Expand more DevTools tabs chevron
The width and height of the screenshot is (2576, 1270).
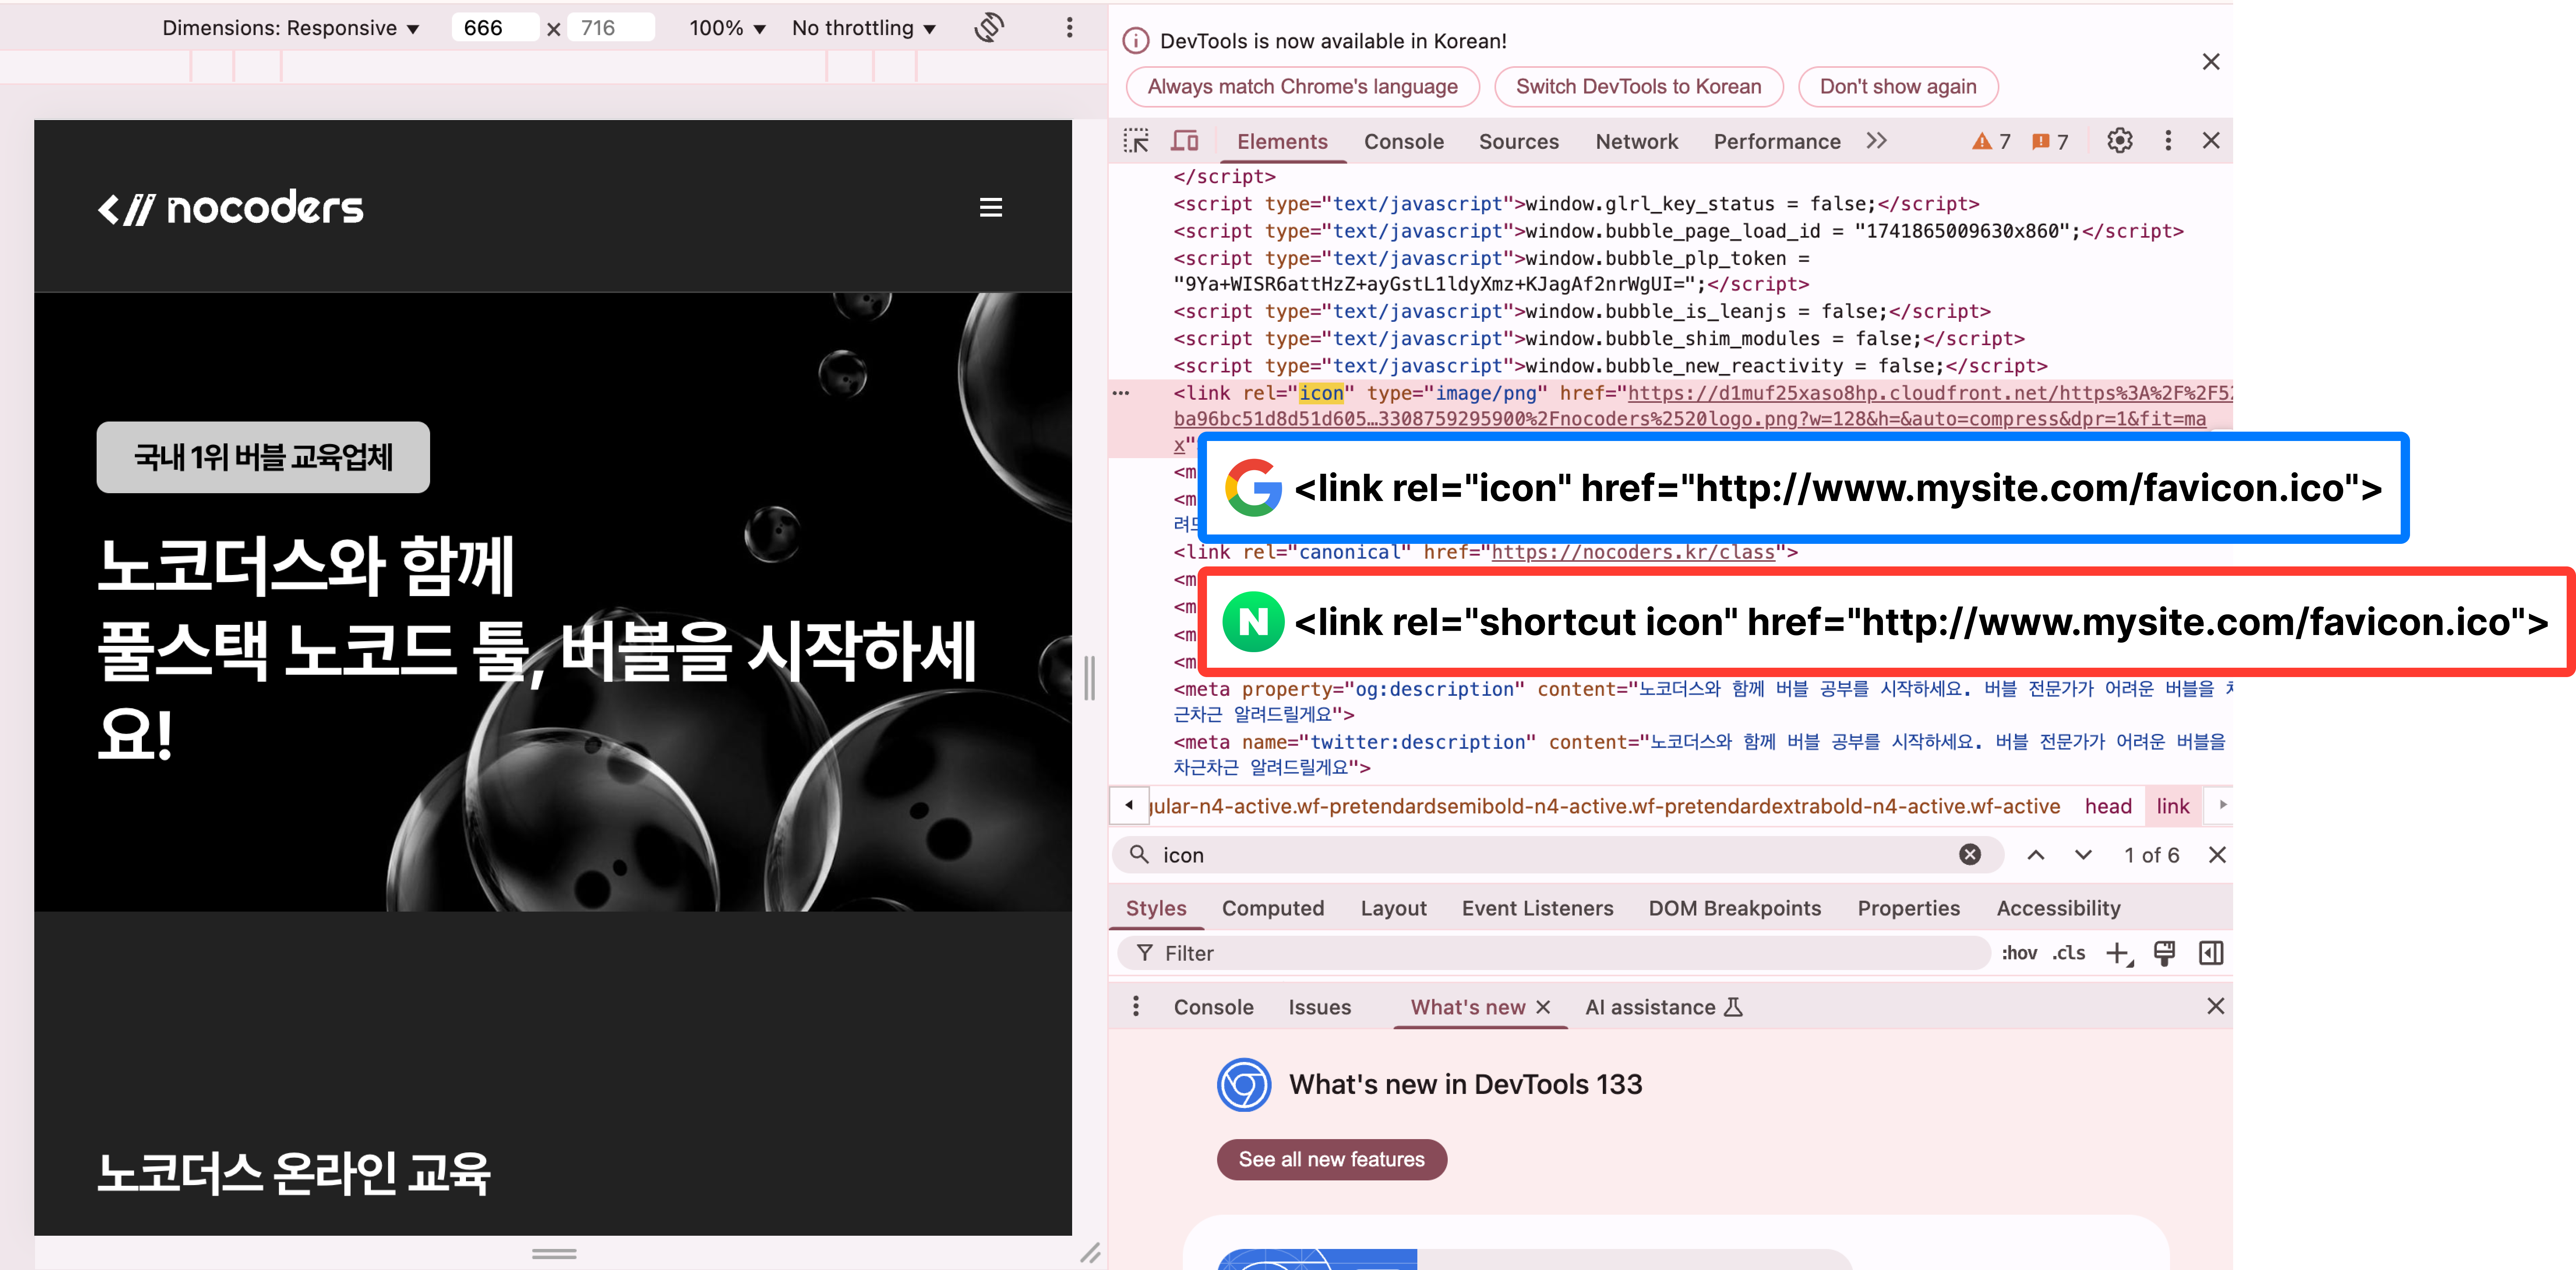point(1876,141)
